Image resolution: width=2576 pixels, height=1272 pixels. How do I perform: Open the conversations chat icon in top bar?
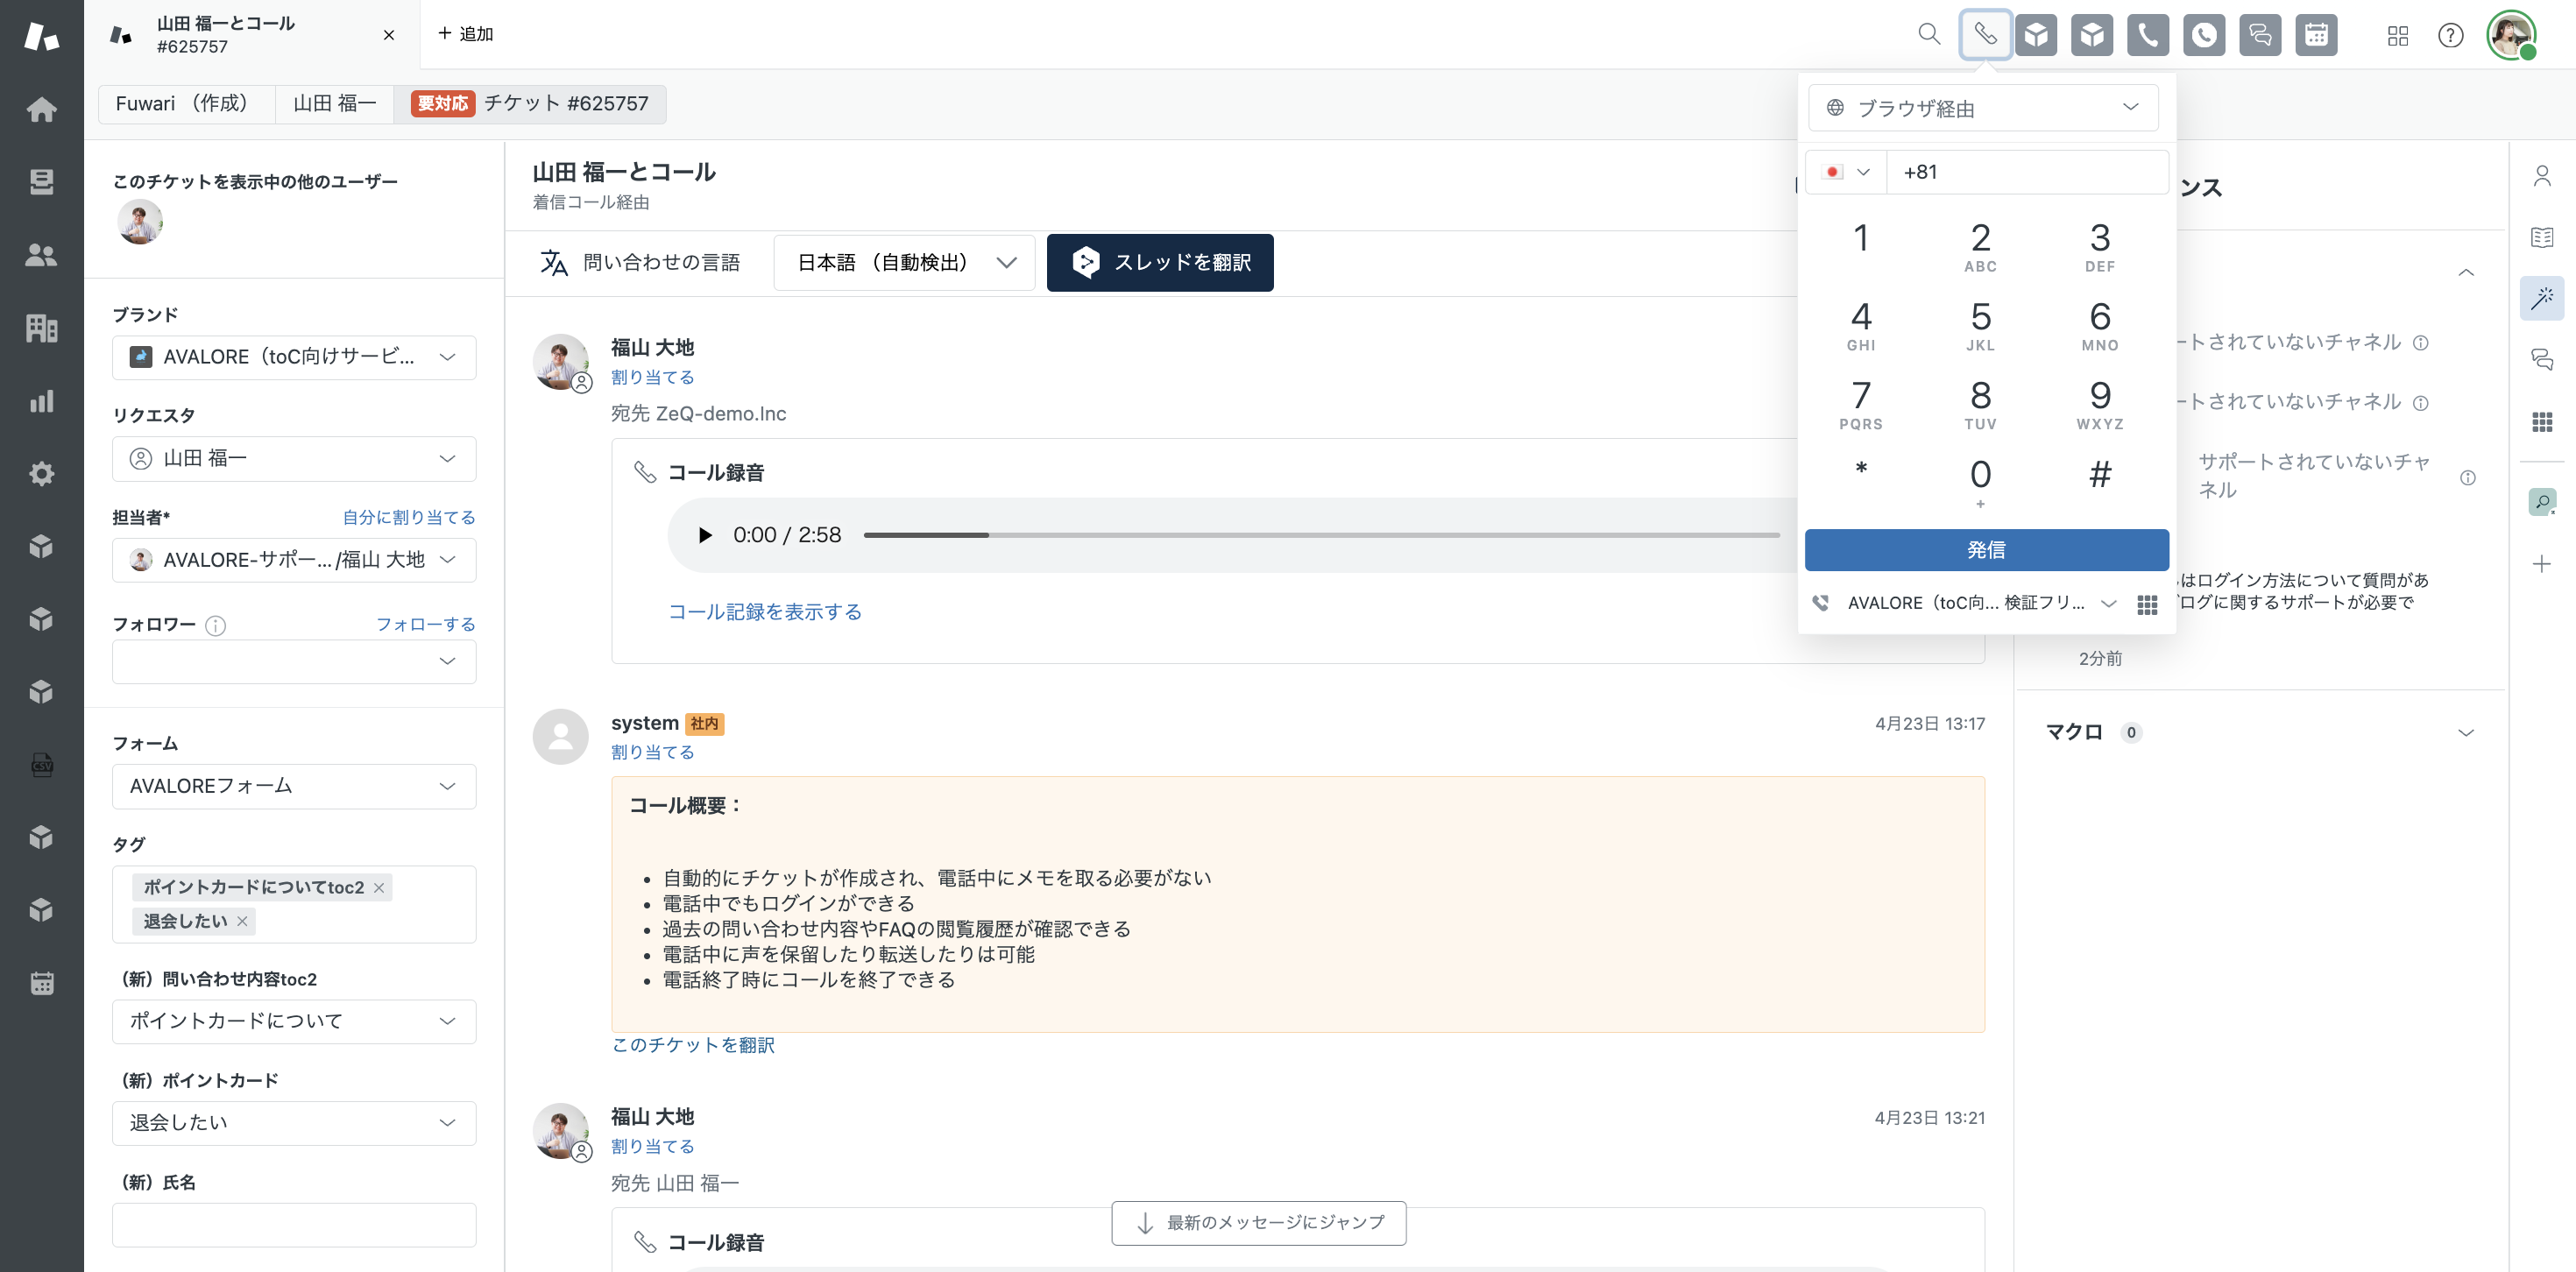coord(2260,35)
